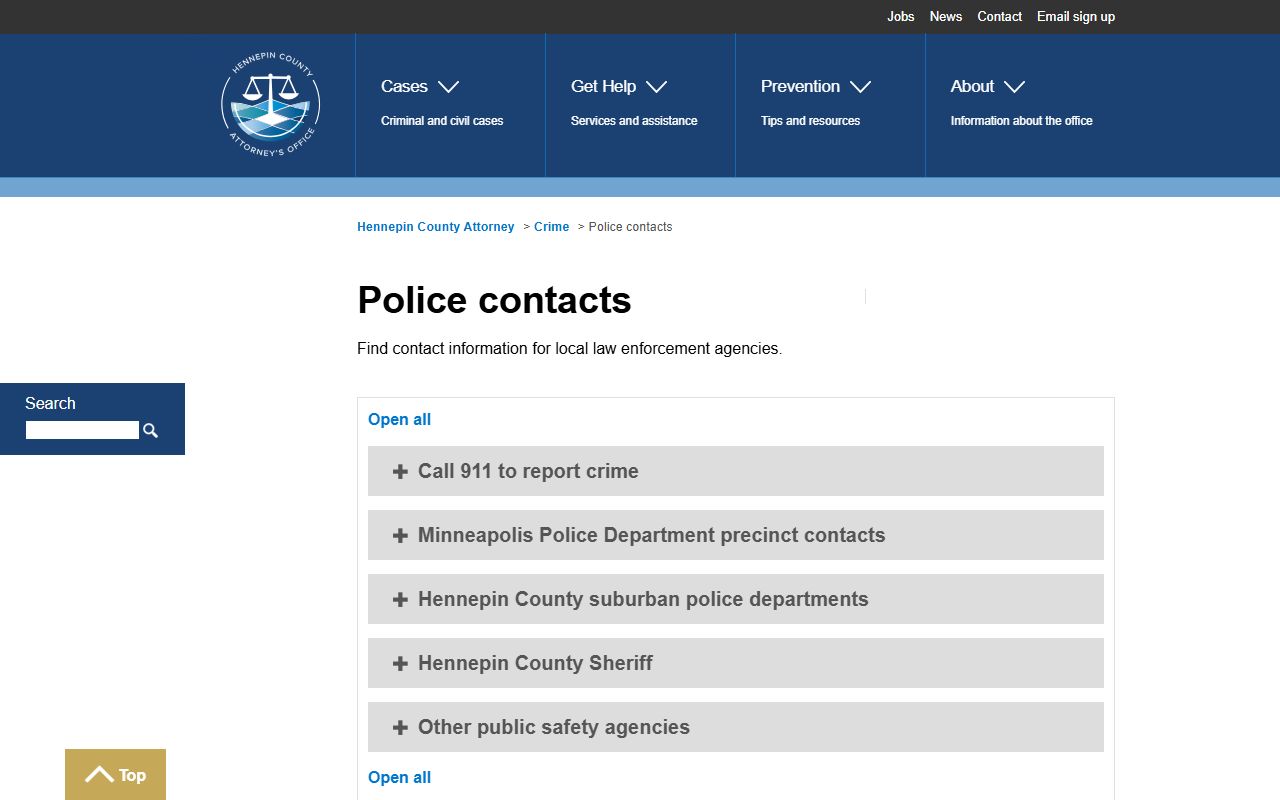Open the News link in the top bar

click(x=946, y=16)
